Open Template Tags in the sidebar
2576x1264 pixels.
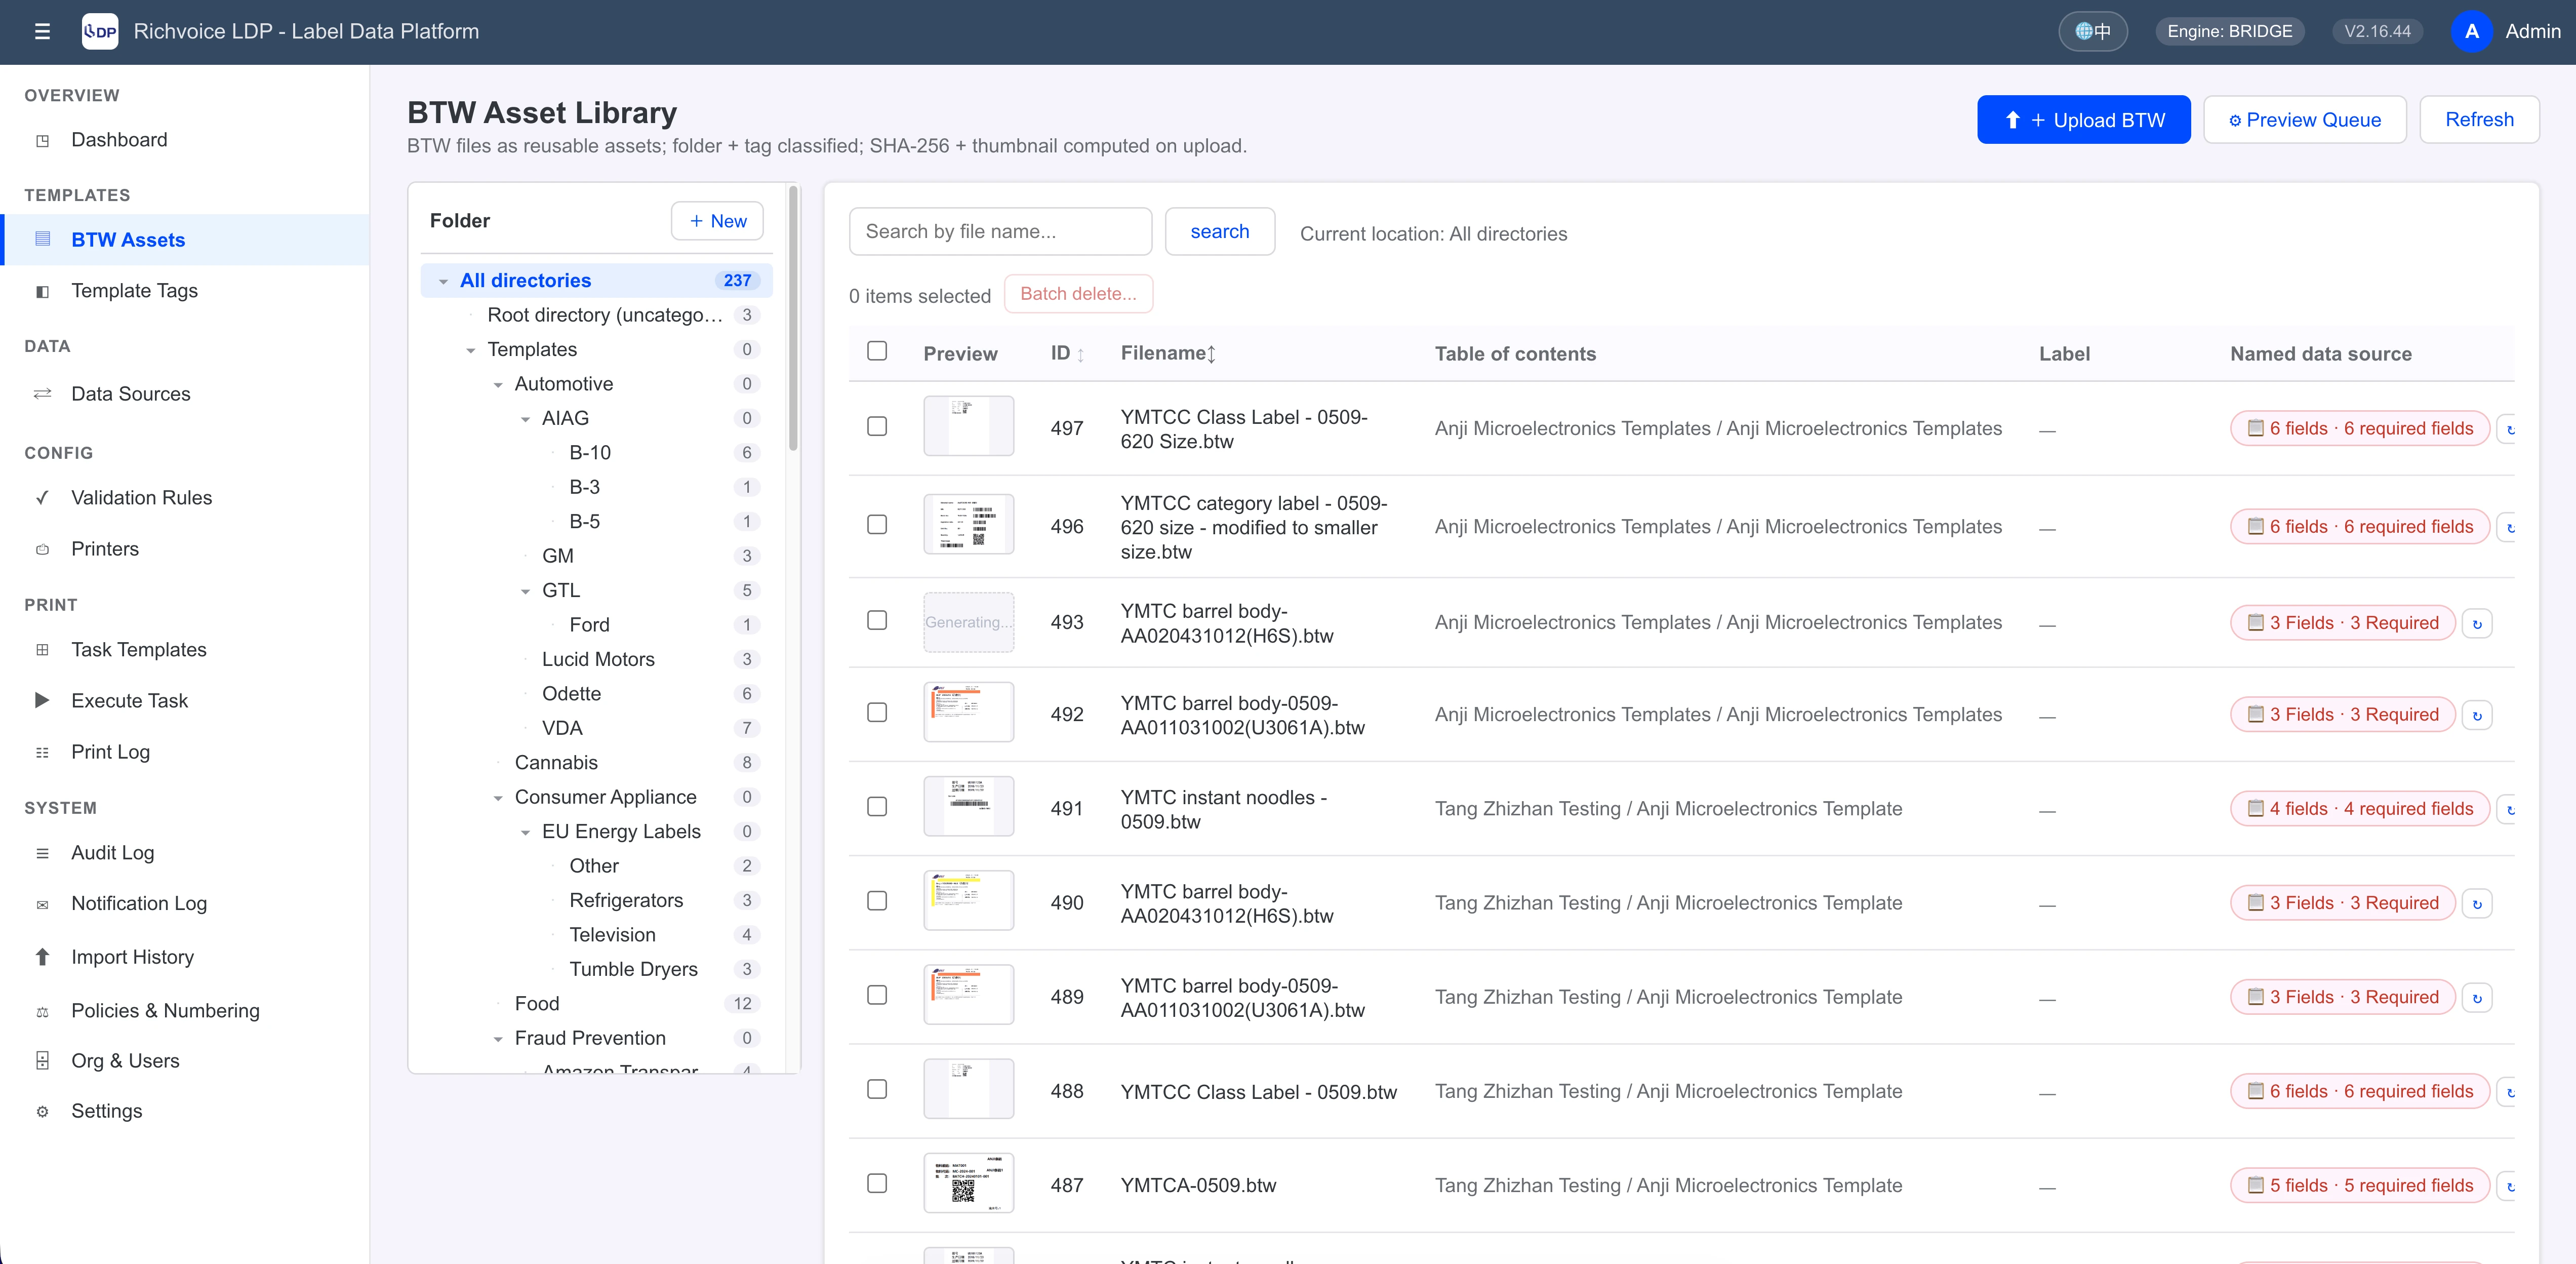point(134,291)
